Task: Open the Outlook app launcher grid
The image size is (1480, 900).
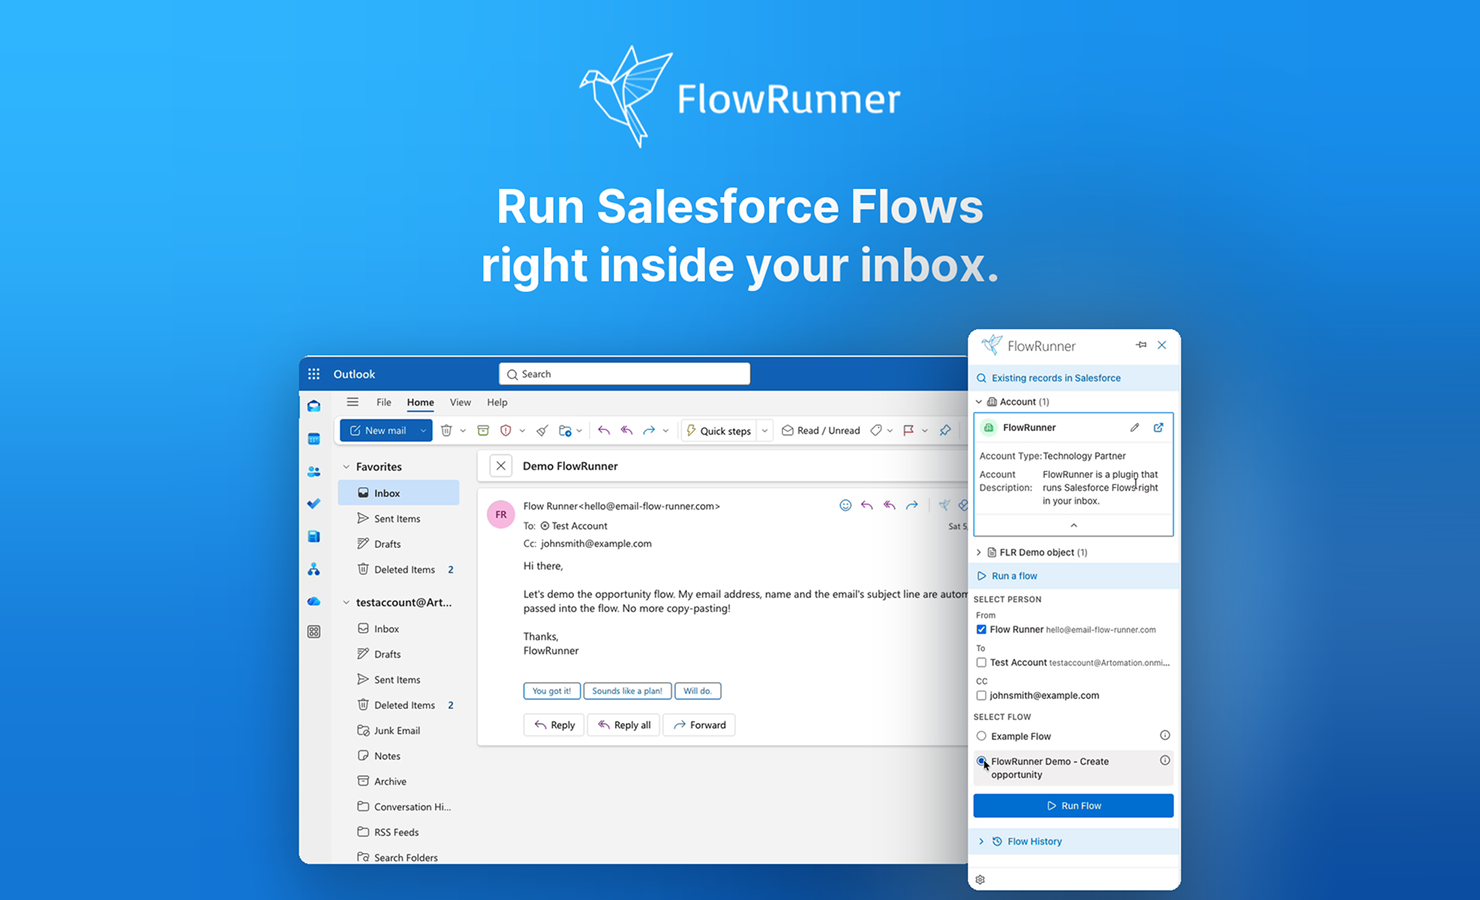Action: (x=314, y=374)
